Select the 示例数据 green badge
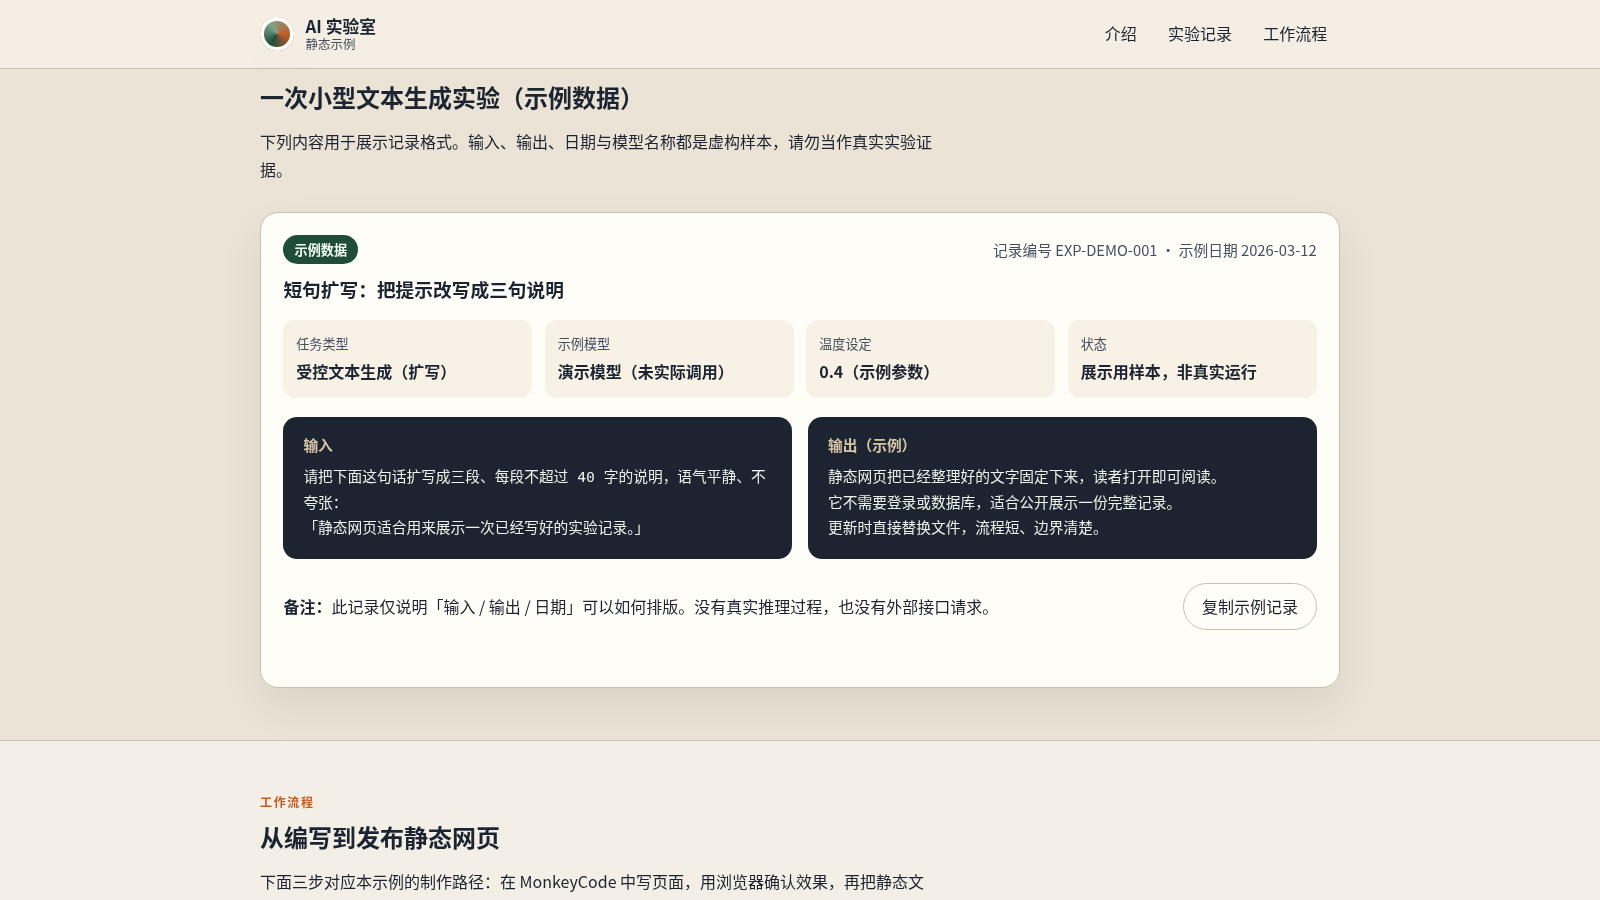Screen dimensions: 1600x900 tap(321, 250)
